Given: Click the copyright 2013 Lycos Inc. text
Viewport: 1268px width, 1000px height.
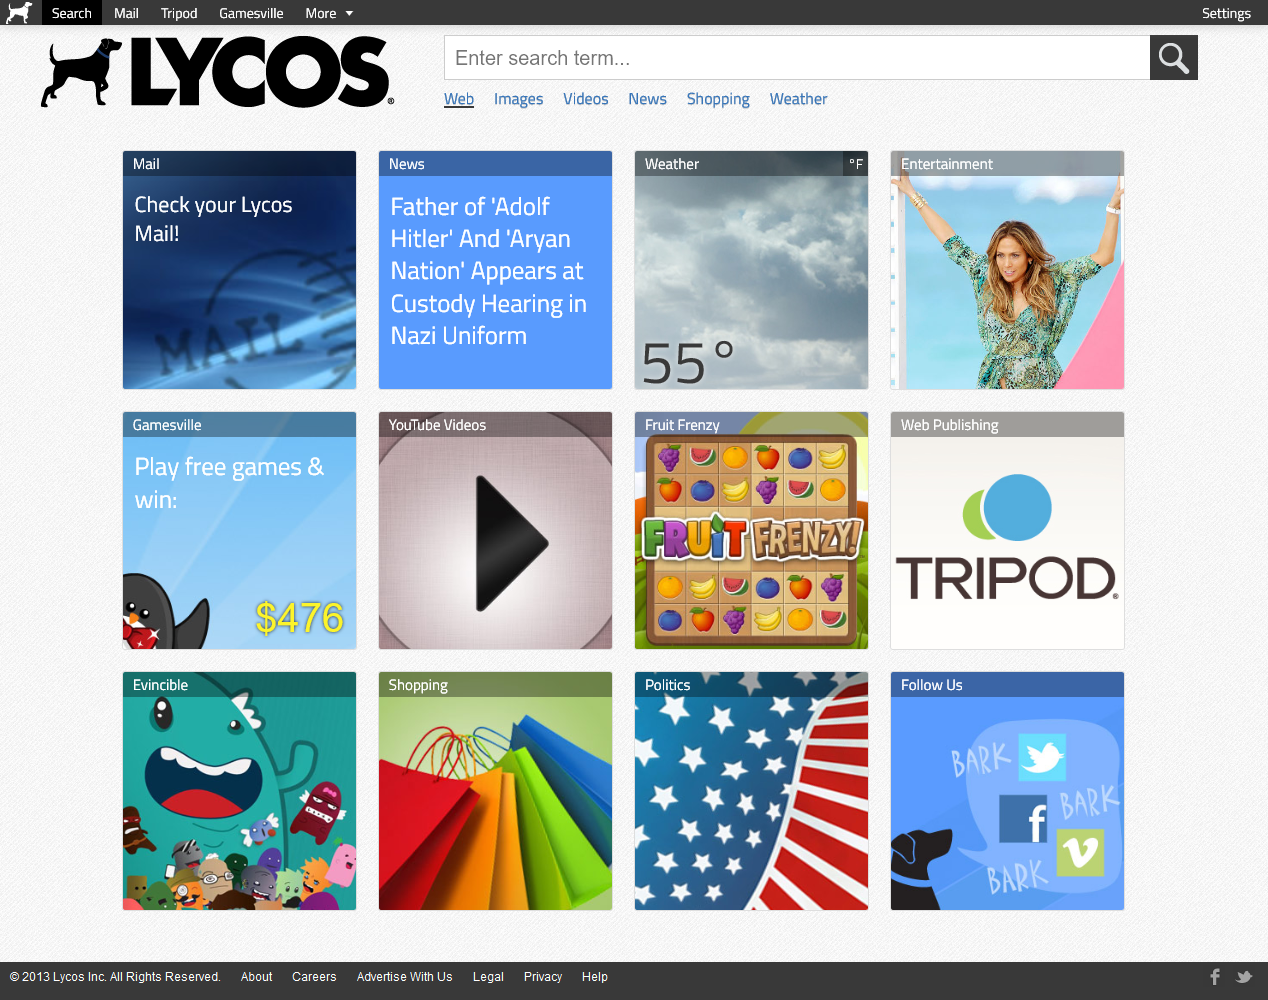Looking at the screenshot, I should point(115,977).
